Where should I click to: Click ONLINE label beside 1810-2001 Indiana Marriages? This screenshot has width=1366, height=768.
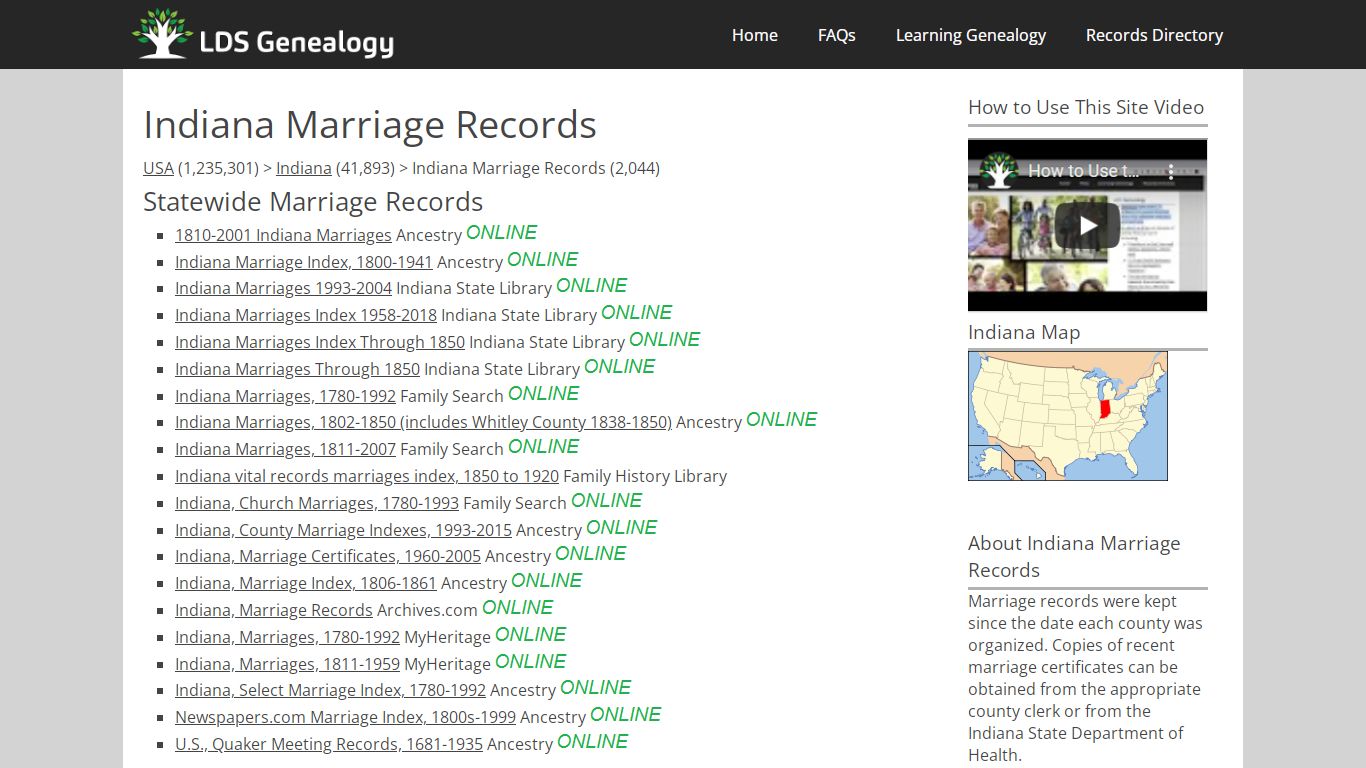click(x=501, y=232)
